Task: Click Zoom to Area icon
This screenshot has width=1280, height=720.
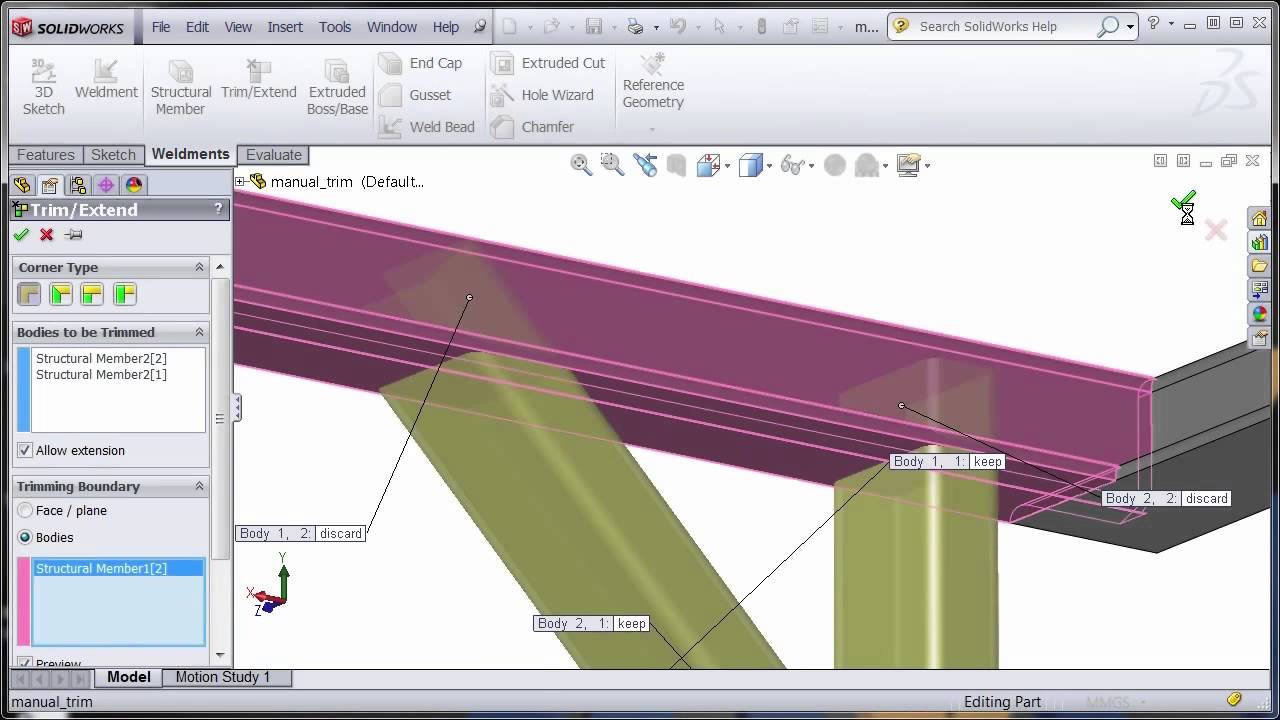Action: coord(612,165)
